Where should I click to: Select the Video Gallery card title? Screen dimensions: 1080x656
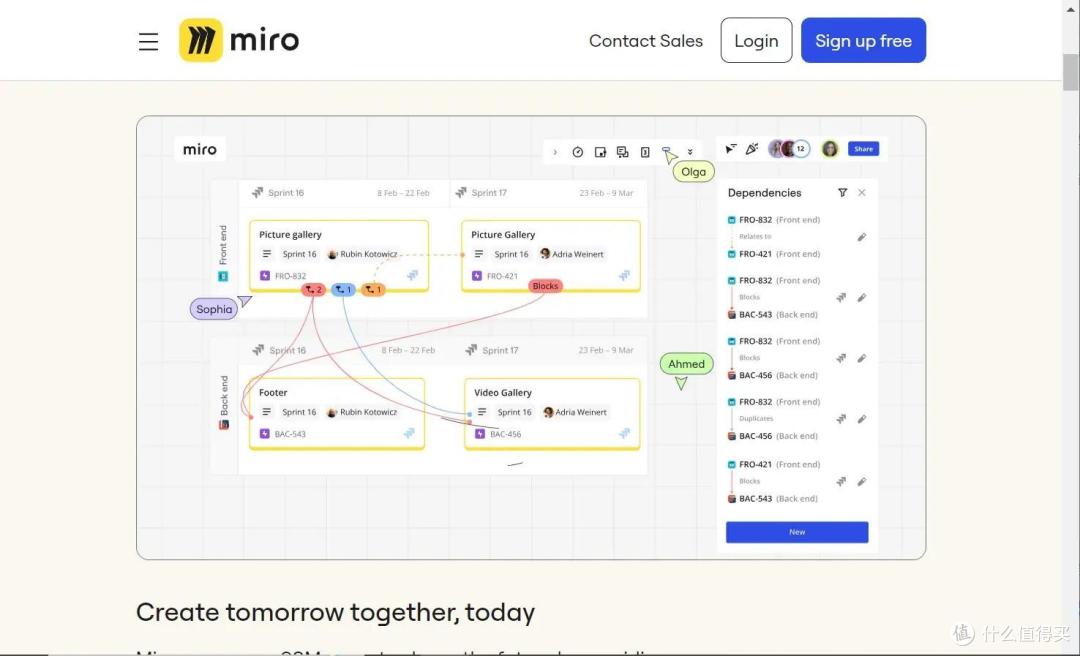(x=503, y=392)
